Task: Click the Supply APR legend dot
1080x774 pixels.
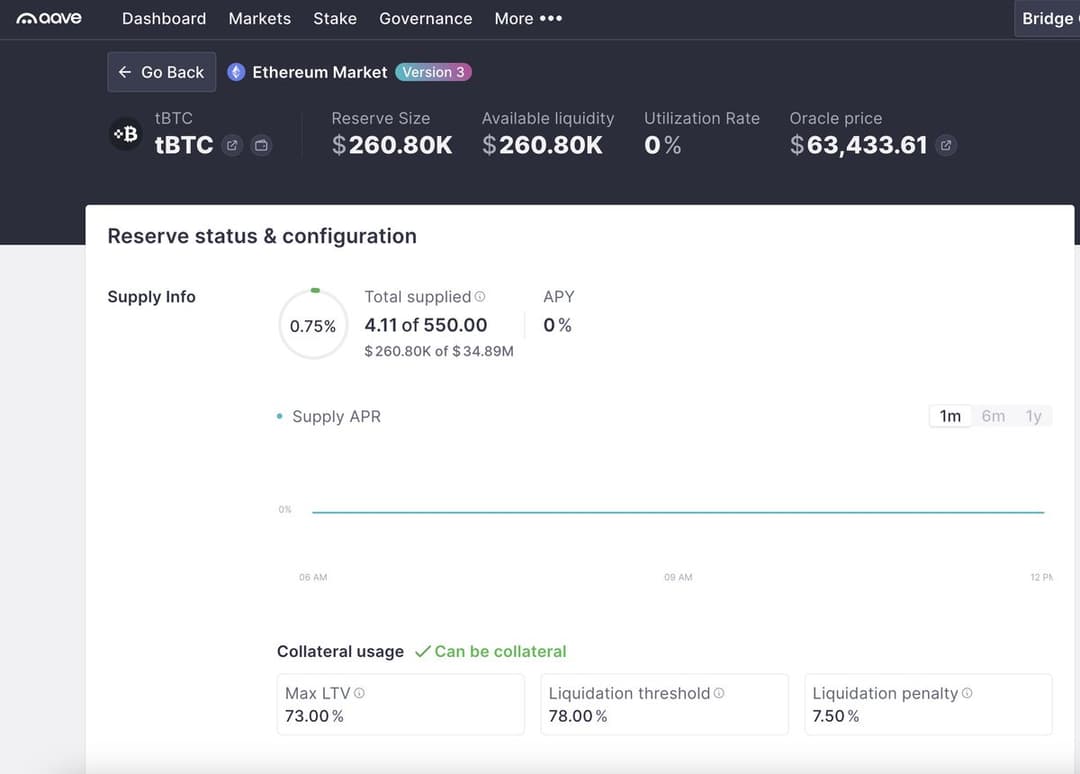Action: pos(279,417)
